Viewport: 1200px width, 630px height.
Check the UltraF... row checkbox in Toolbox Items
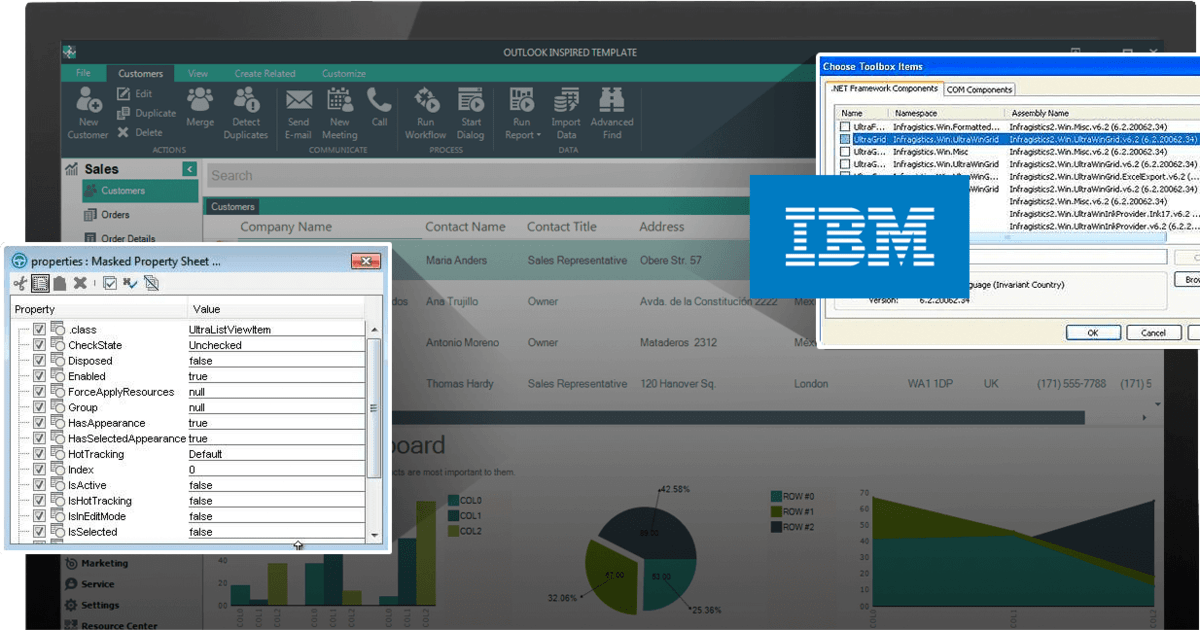(x=845, y=127)
